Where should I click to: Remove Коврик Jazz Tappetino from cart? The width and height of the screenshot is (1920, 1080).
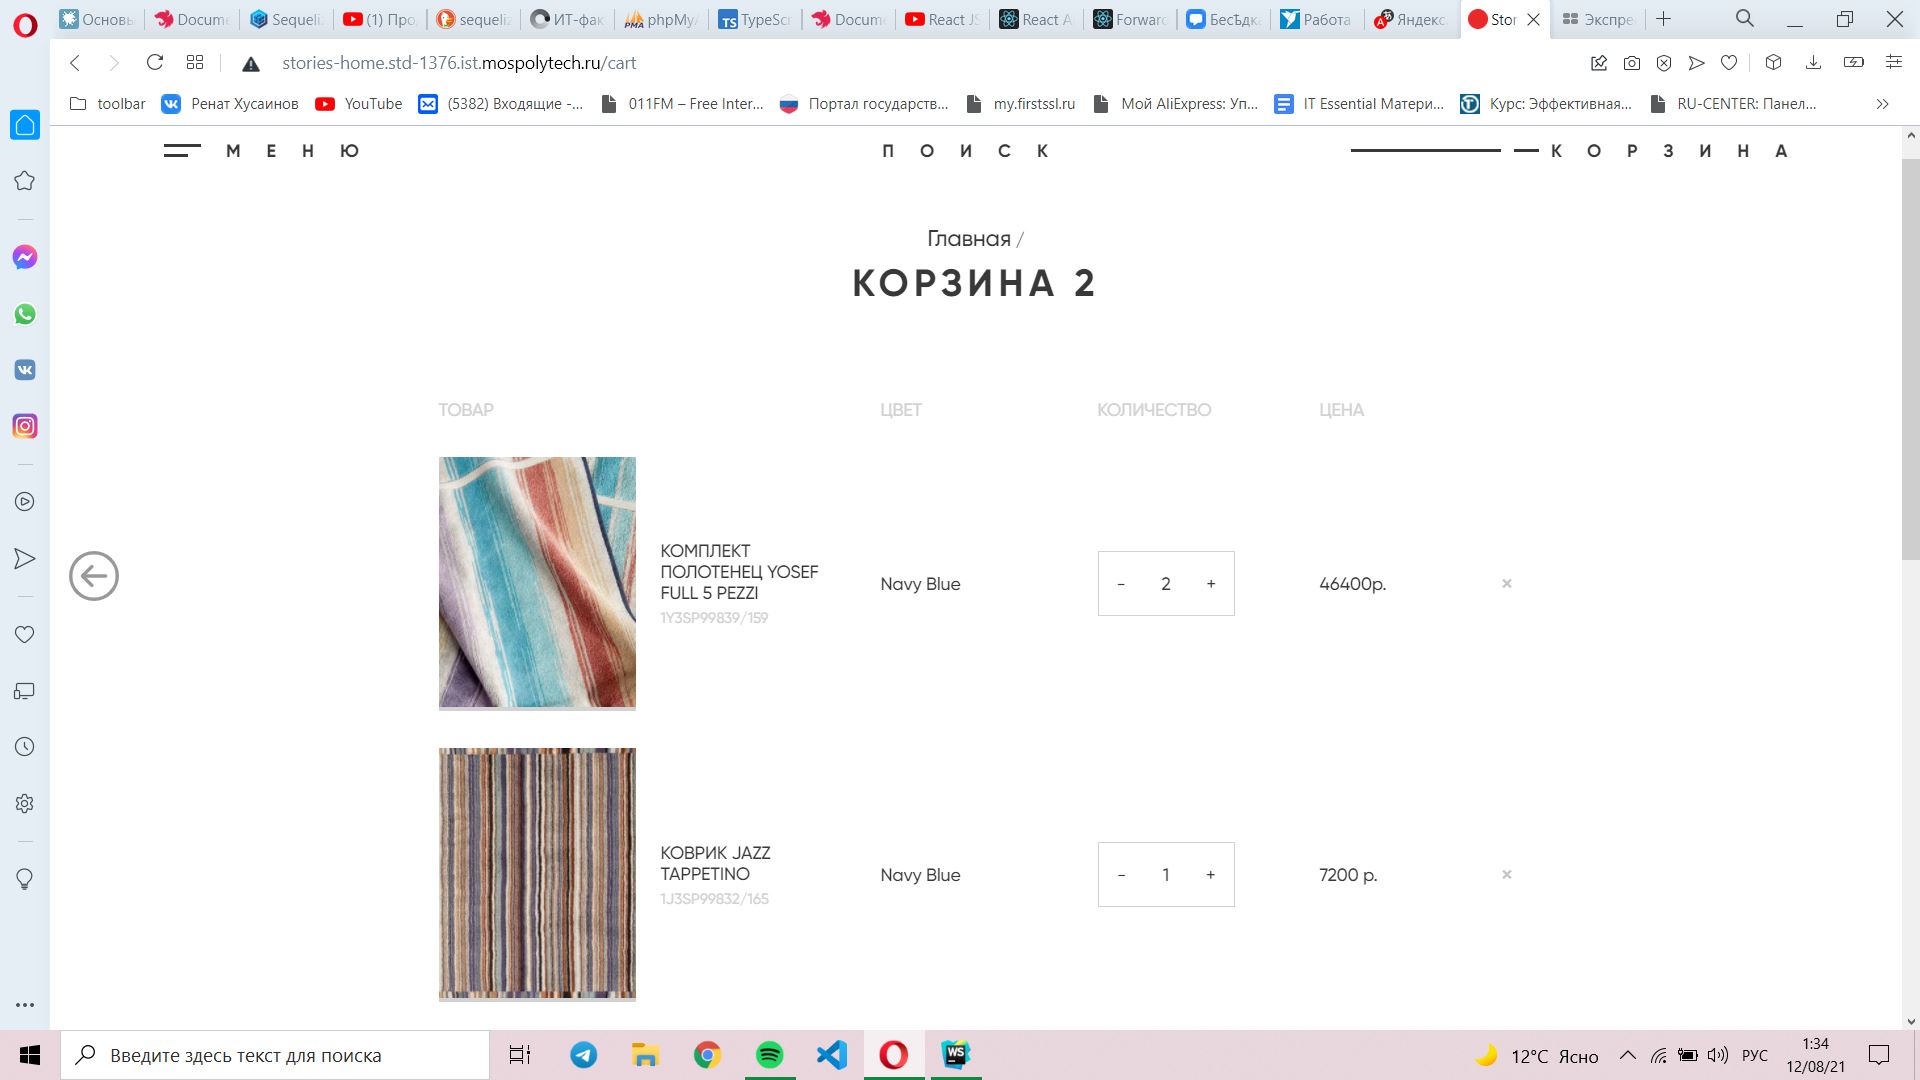point(1507,875)
